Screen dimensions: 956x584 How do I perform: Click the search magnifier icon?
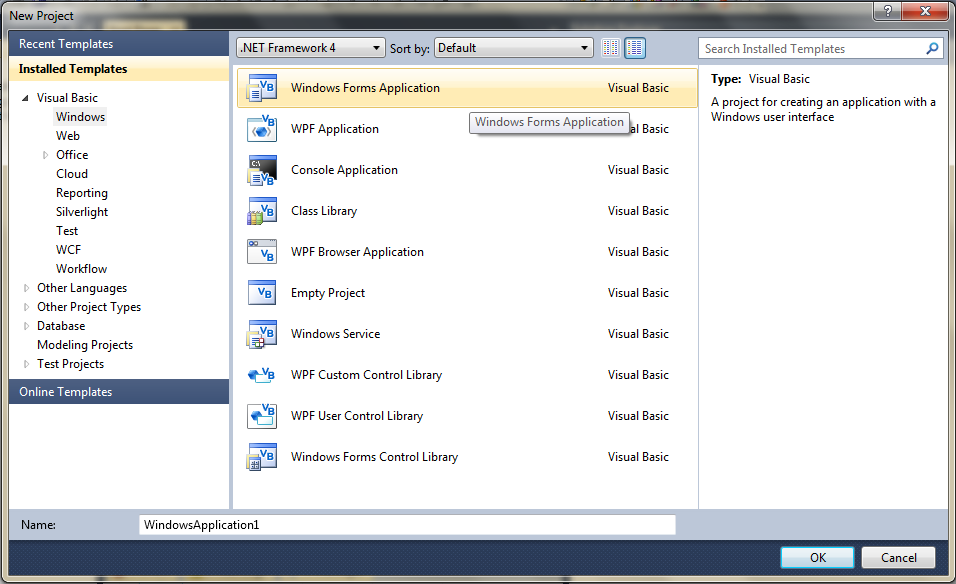[x=932, y=48]
